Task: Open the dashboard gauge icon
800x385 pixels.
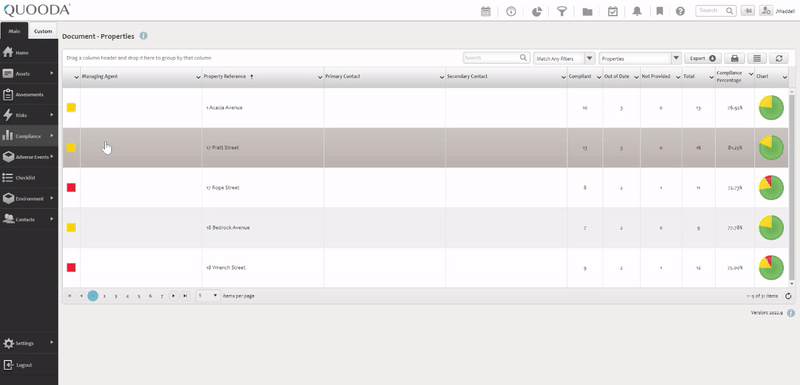Action: point(511,11)
